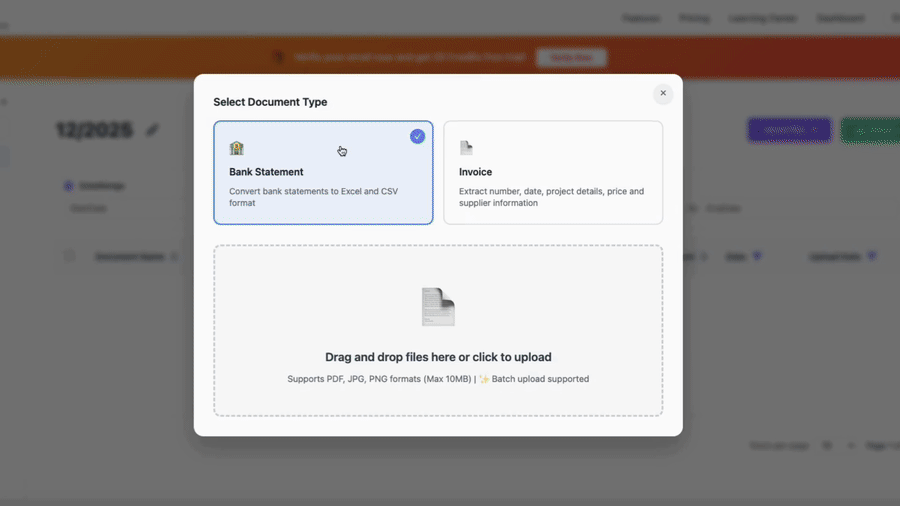
Task: Click the button in the orange banner
Action: 571,58
